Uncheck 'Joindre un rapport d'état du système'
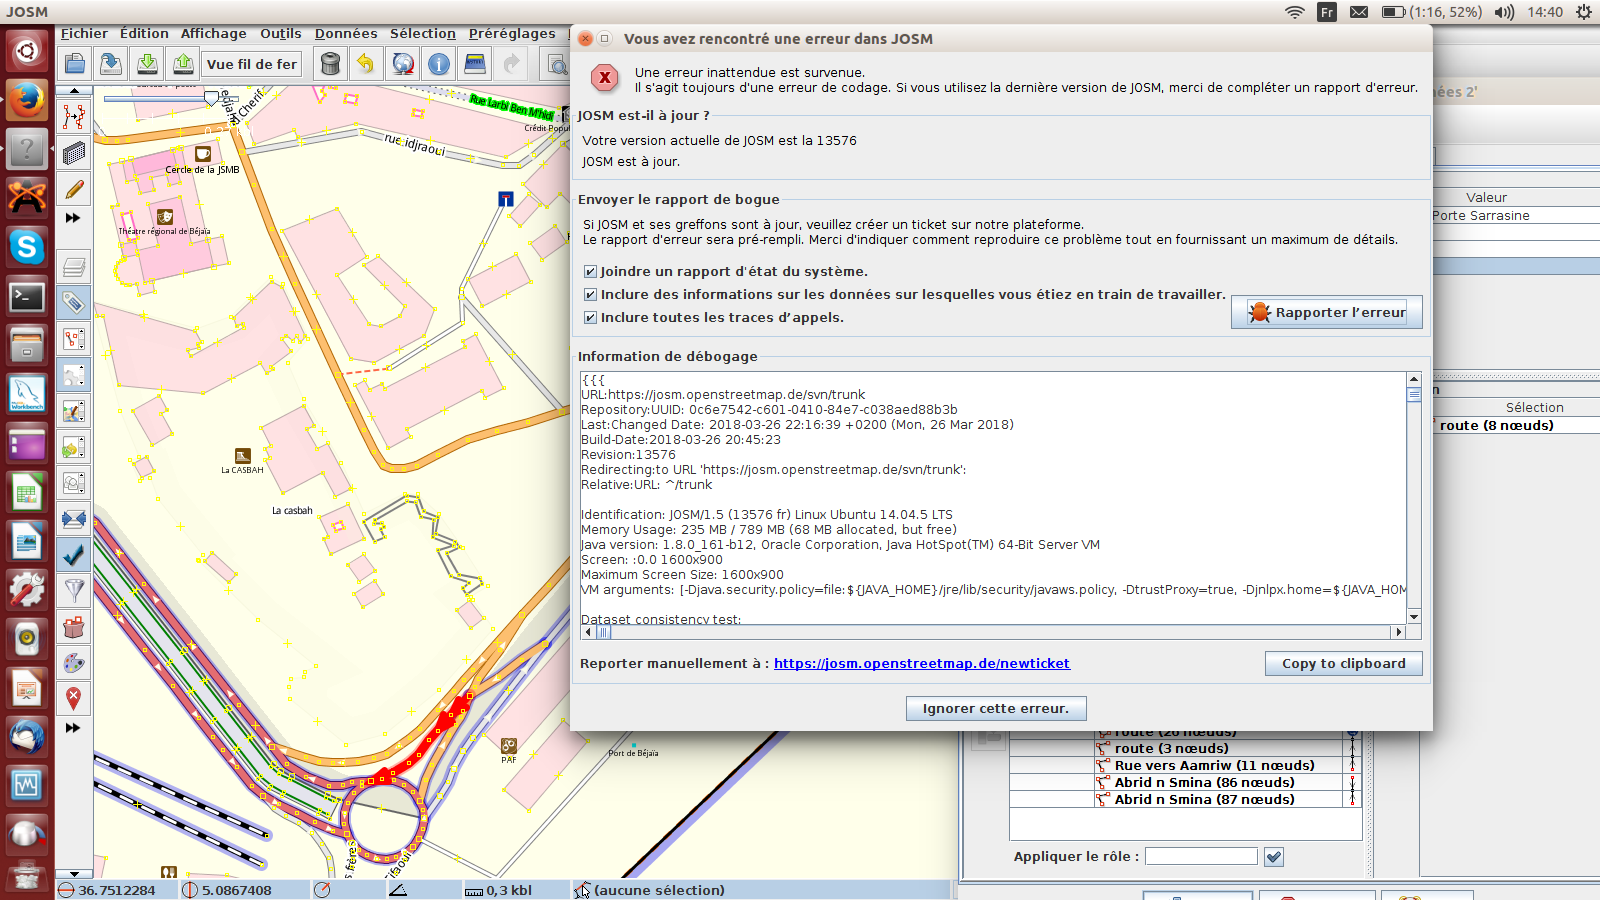The image size is (1600, 900). (590, 272)
